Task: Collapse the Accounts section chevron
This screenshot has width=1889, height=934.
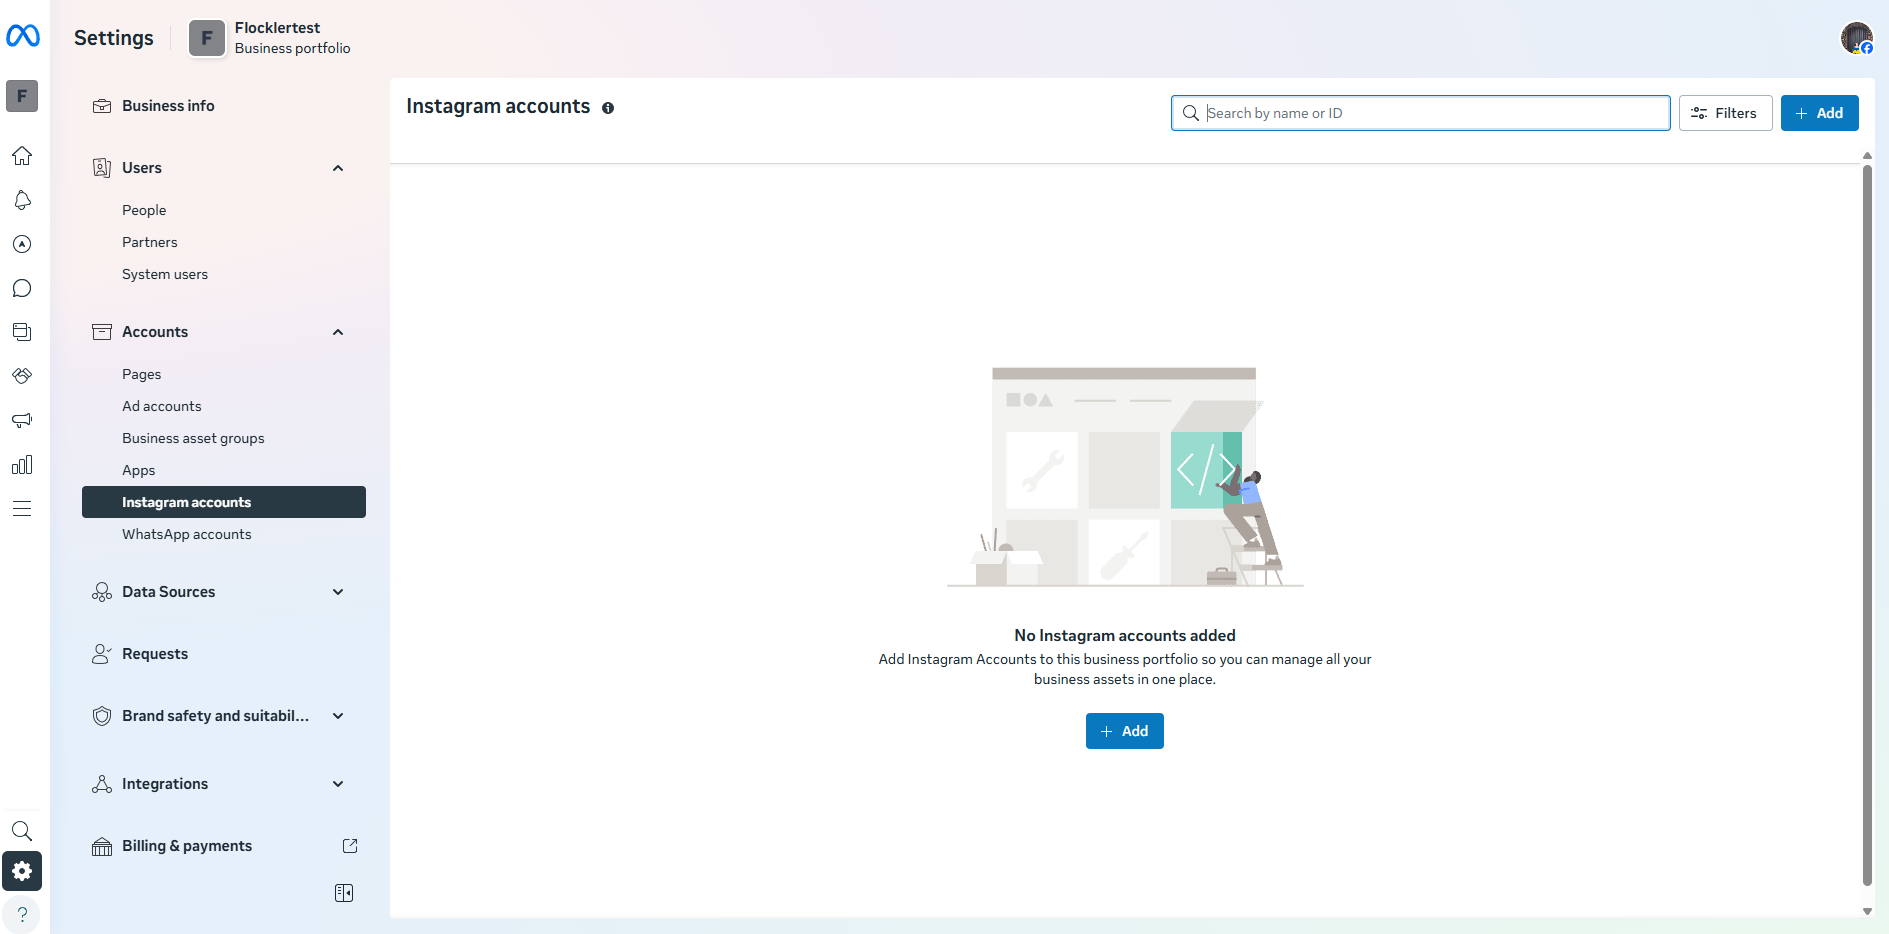Action: click(338, 332)
